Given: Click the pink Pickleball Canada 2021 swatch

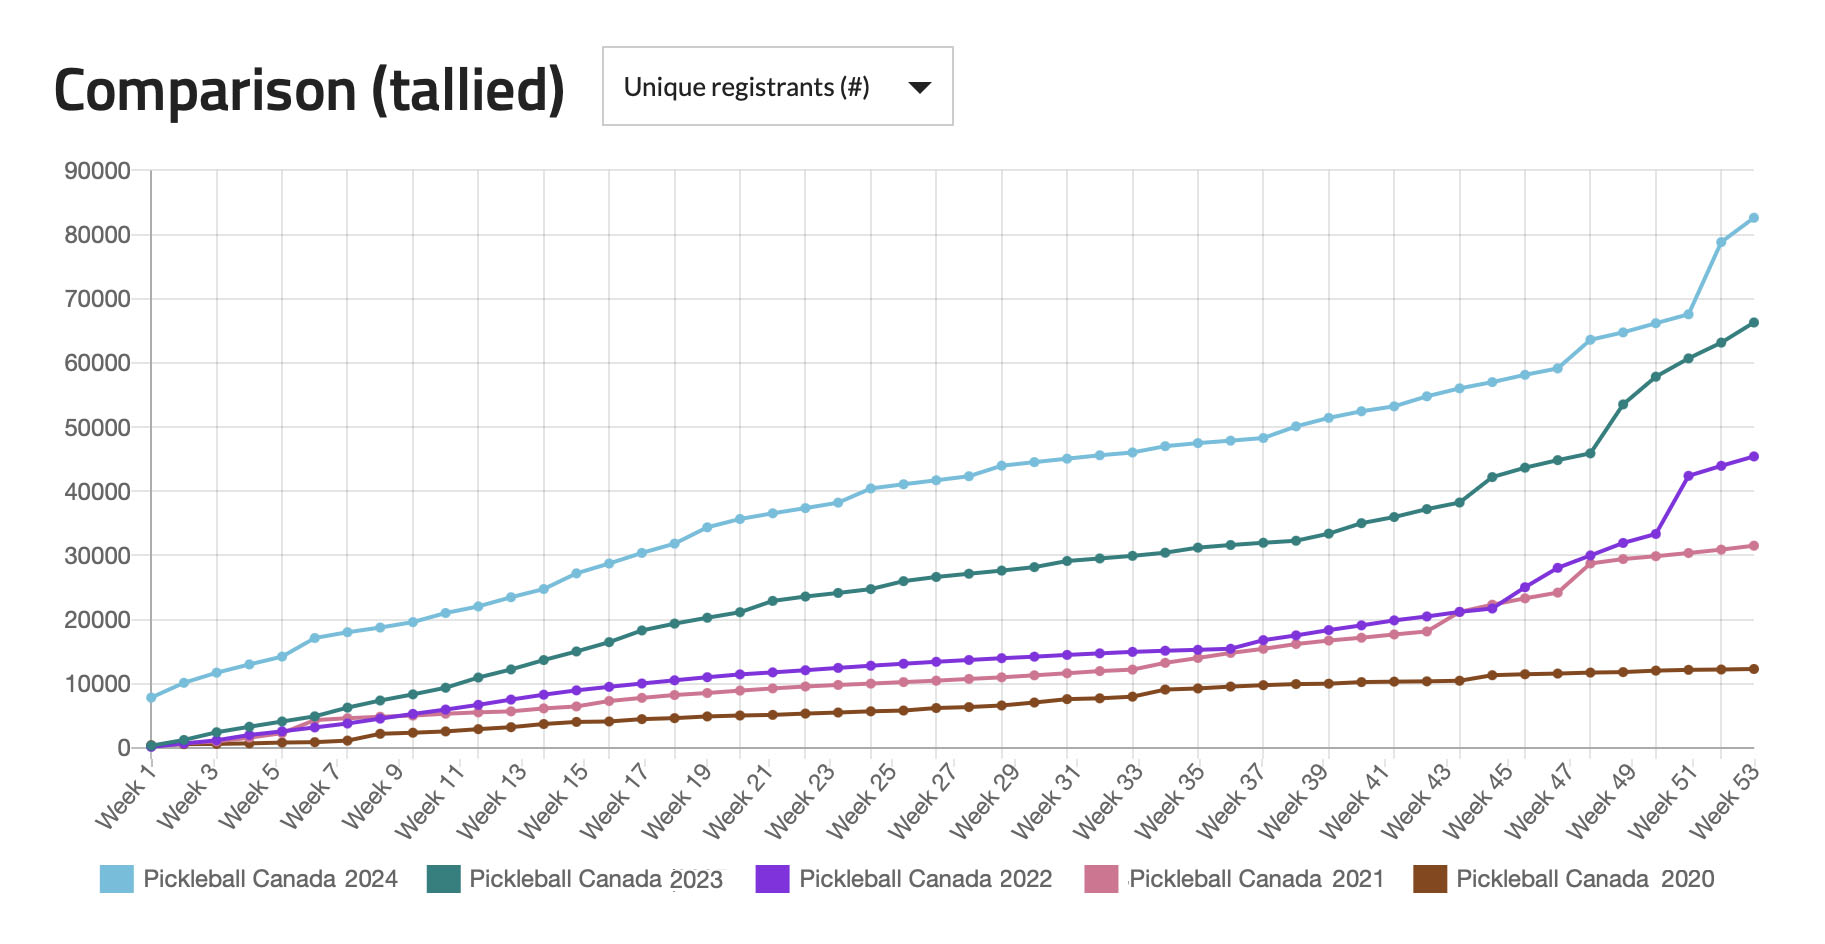Looking at the screenshot, I should point(1101,879).
